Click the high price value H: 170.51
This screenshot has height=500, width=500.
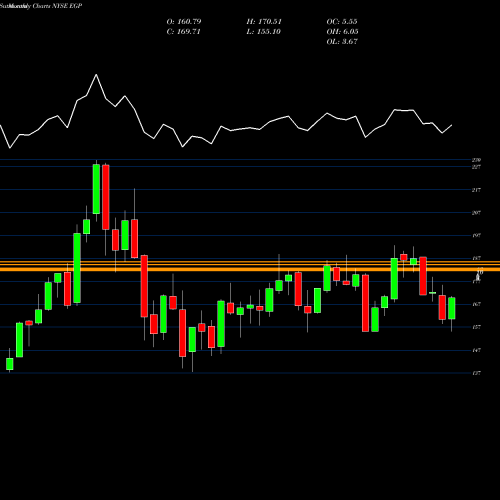264,22
